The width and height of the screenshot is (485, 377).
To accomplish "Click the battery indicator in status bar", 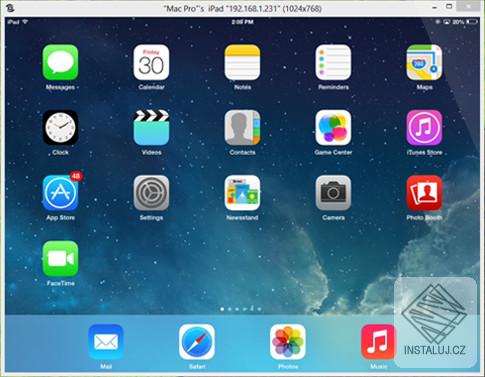I will tap(472, 22).
